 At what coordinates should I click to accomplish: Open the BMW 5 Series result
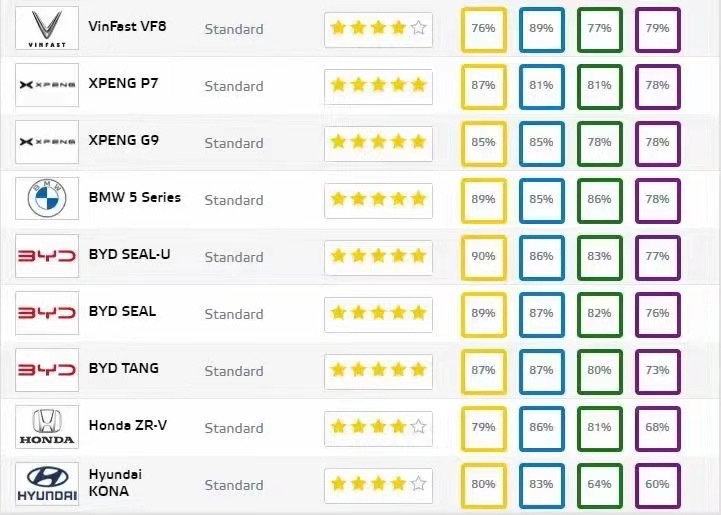tap(135, 197)
